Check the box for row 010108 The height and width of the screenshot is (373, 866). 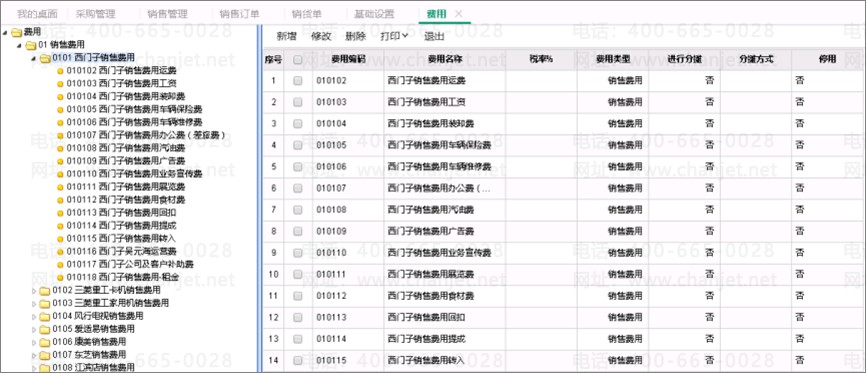(298, 210)
